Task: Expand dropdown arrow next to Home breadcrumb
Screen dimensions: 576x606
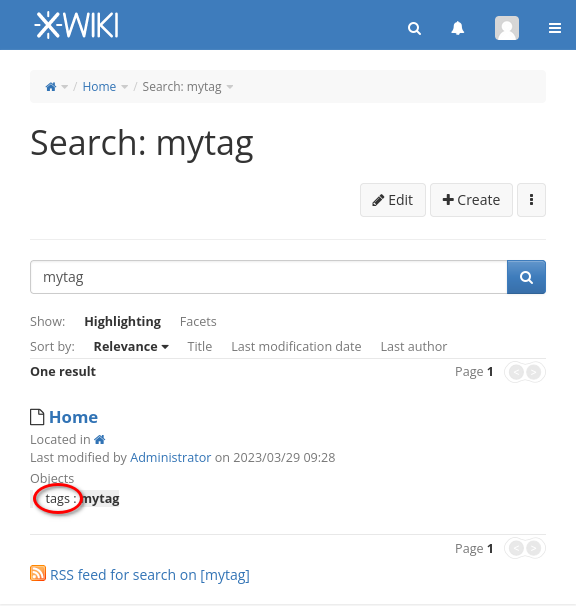Action: 124,87
